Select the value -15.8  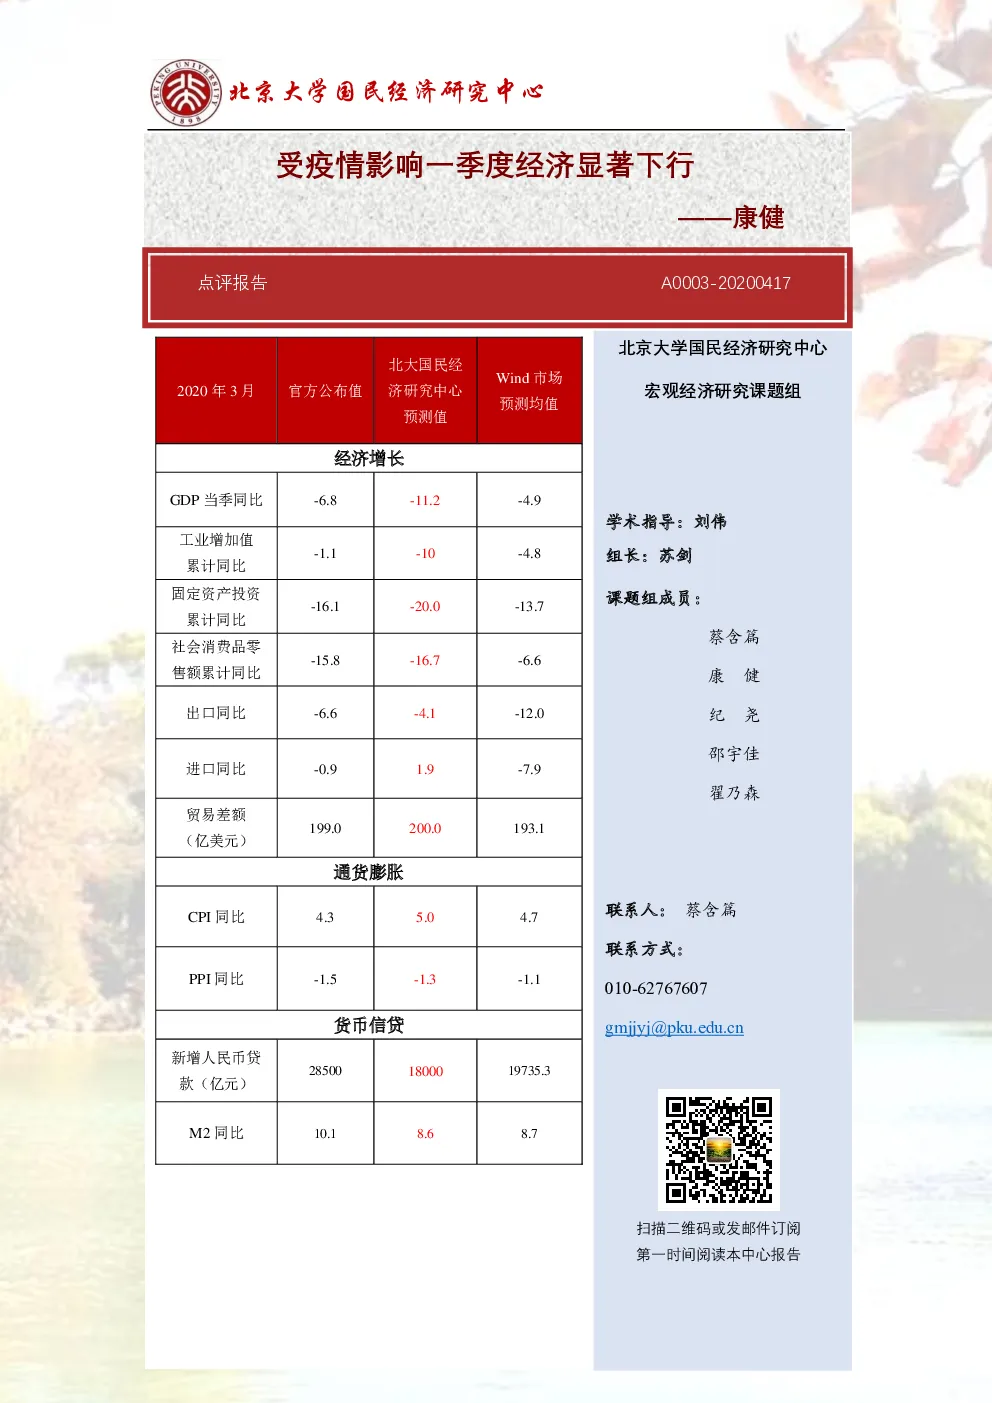click(325, 660)
